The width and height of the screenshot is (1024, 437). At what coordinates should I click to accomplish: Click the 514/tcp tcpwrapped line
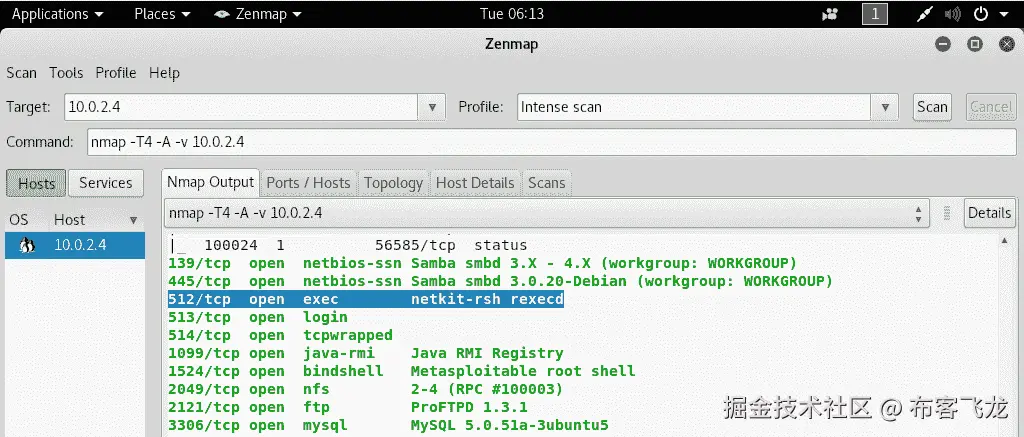pos(280,335)
